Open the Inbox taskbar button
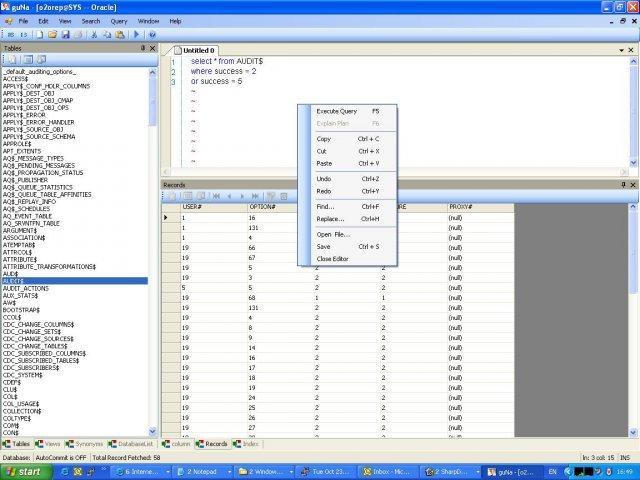Screen dimensions: 640x480 tap(389, 472)
